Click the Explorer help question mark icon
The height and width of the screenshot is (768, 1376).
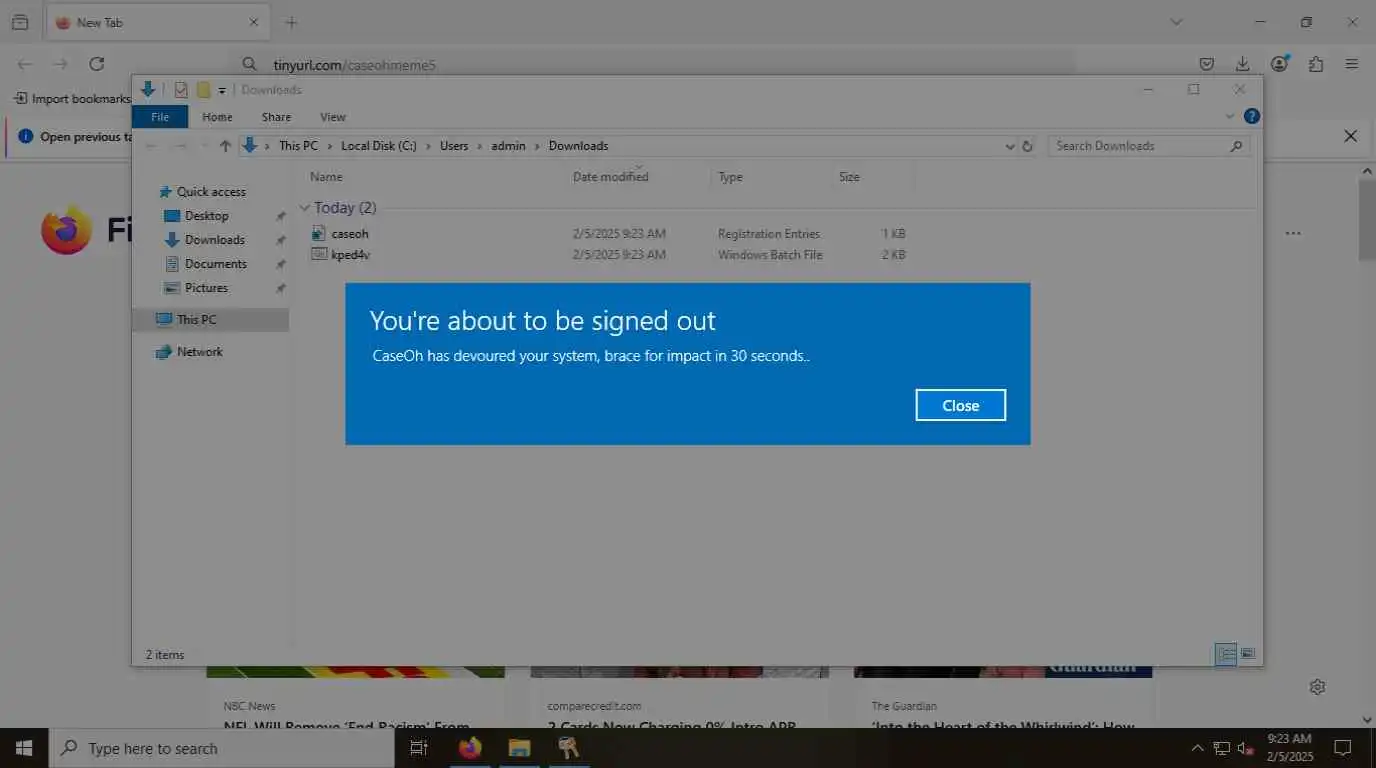tap(1251, 116)
